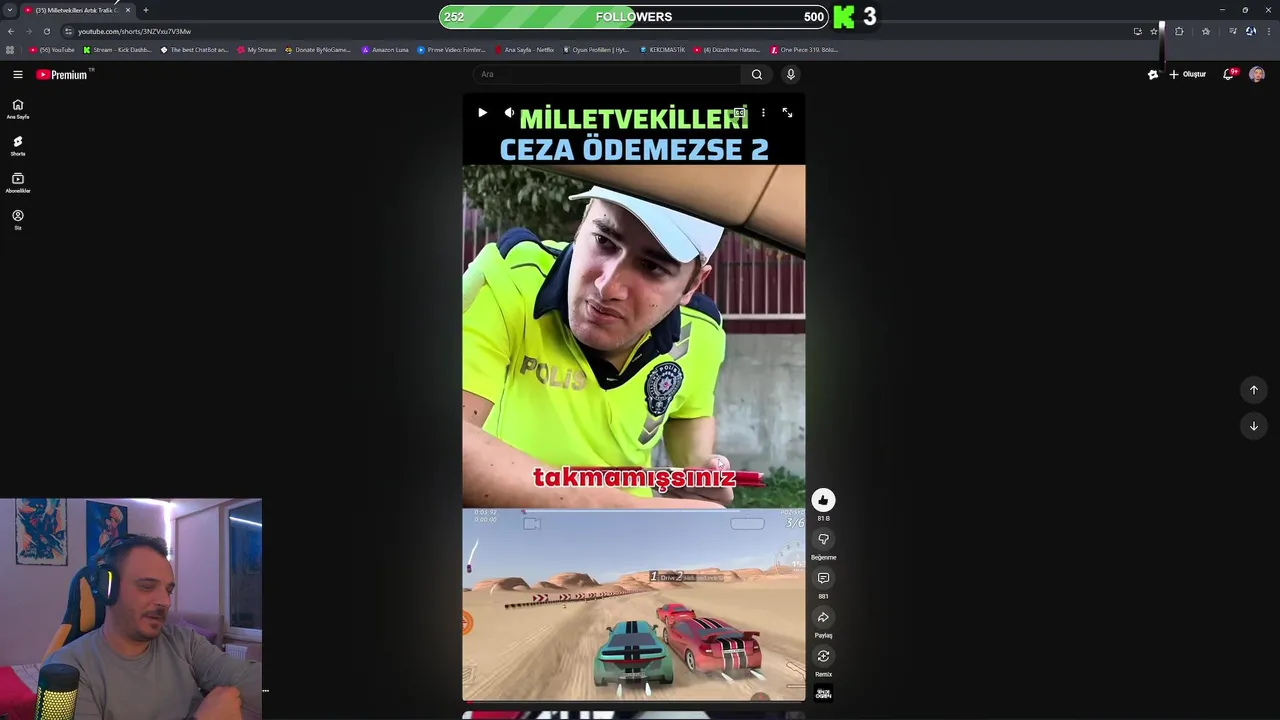Open Shorts in the YouTube sidebar
Image resolution: width=1280 pixels, height=720 pixels.
click(x=18, y=146)
